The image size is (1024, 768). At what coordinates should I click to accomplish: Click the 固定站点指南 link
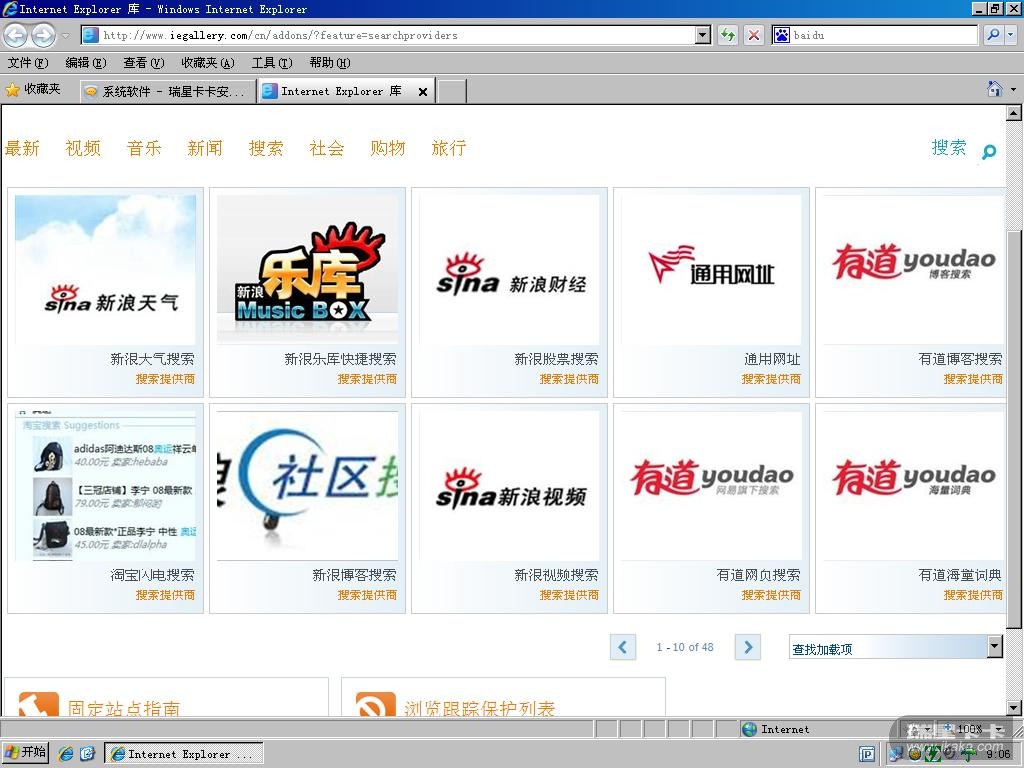click(x=124, y=709)
